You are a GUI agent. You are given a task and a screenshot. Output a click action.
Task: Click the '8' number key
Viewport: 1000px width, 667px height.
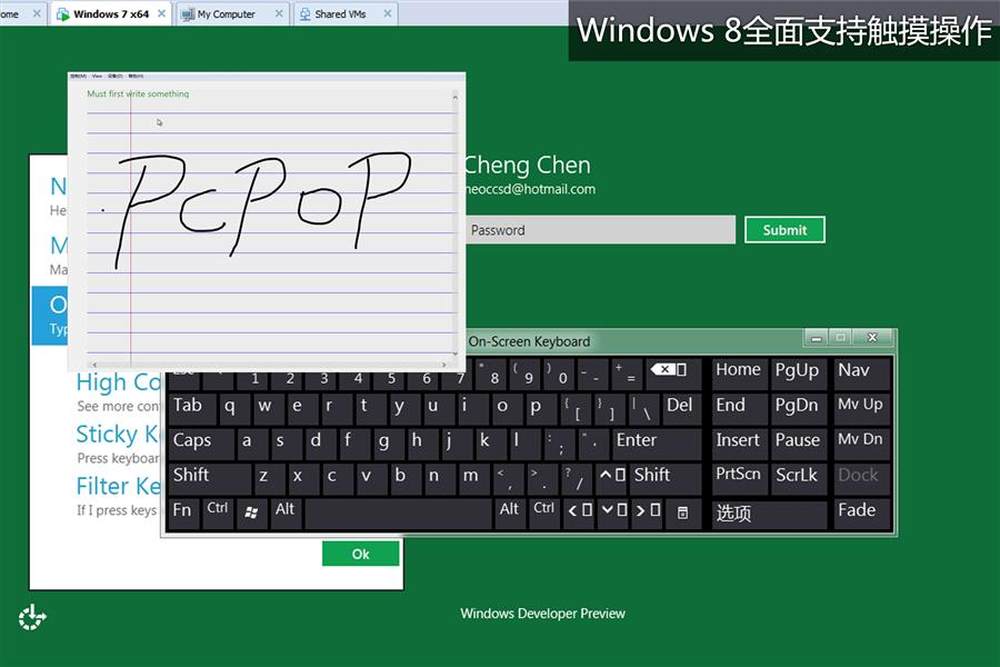492,374
